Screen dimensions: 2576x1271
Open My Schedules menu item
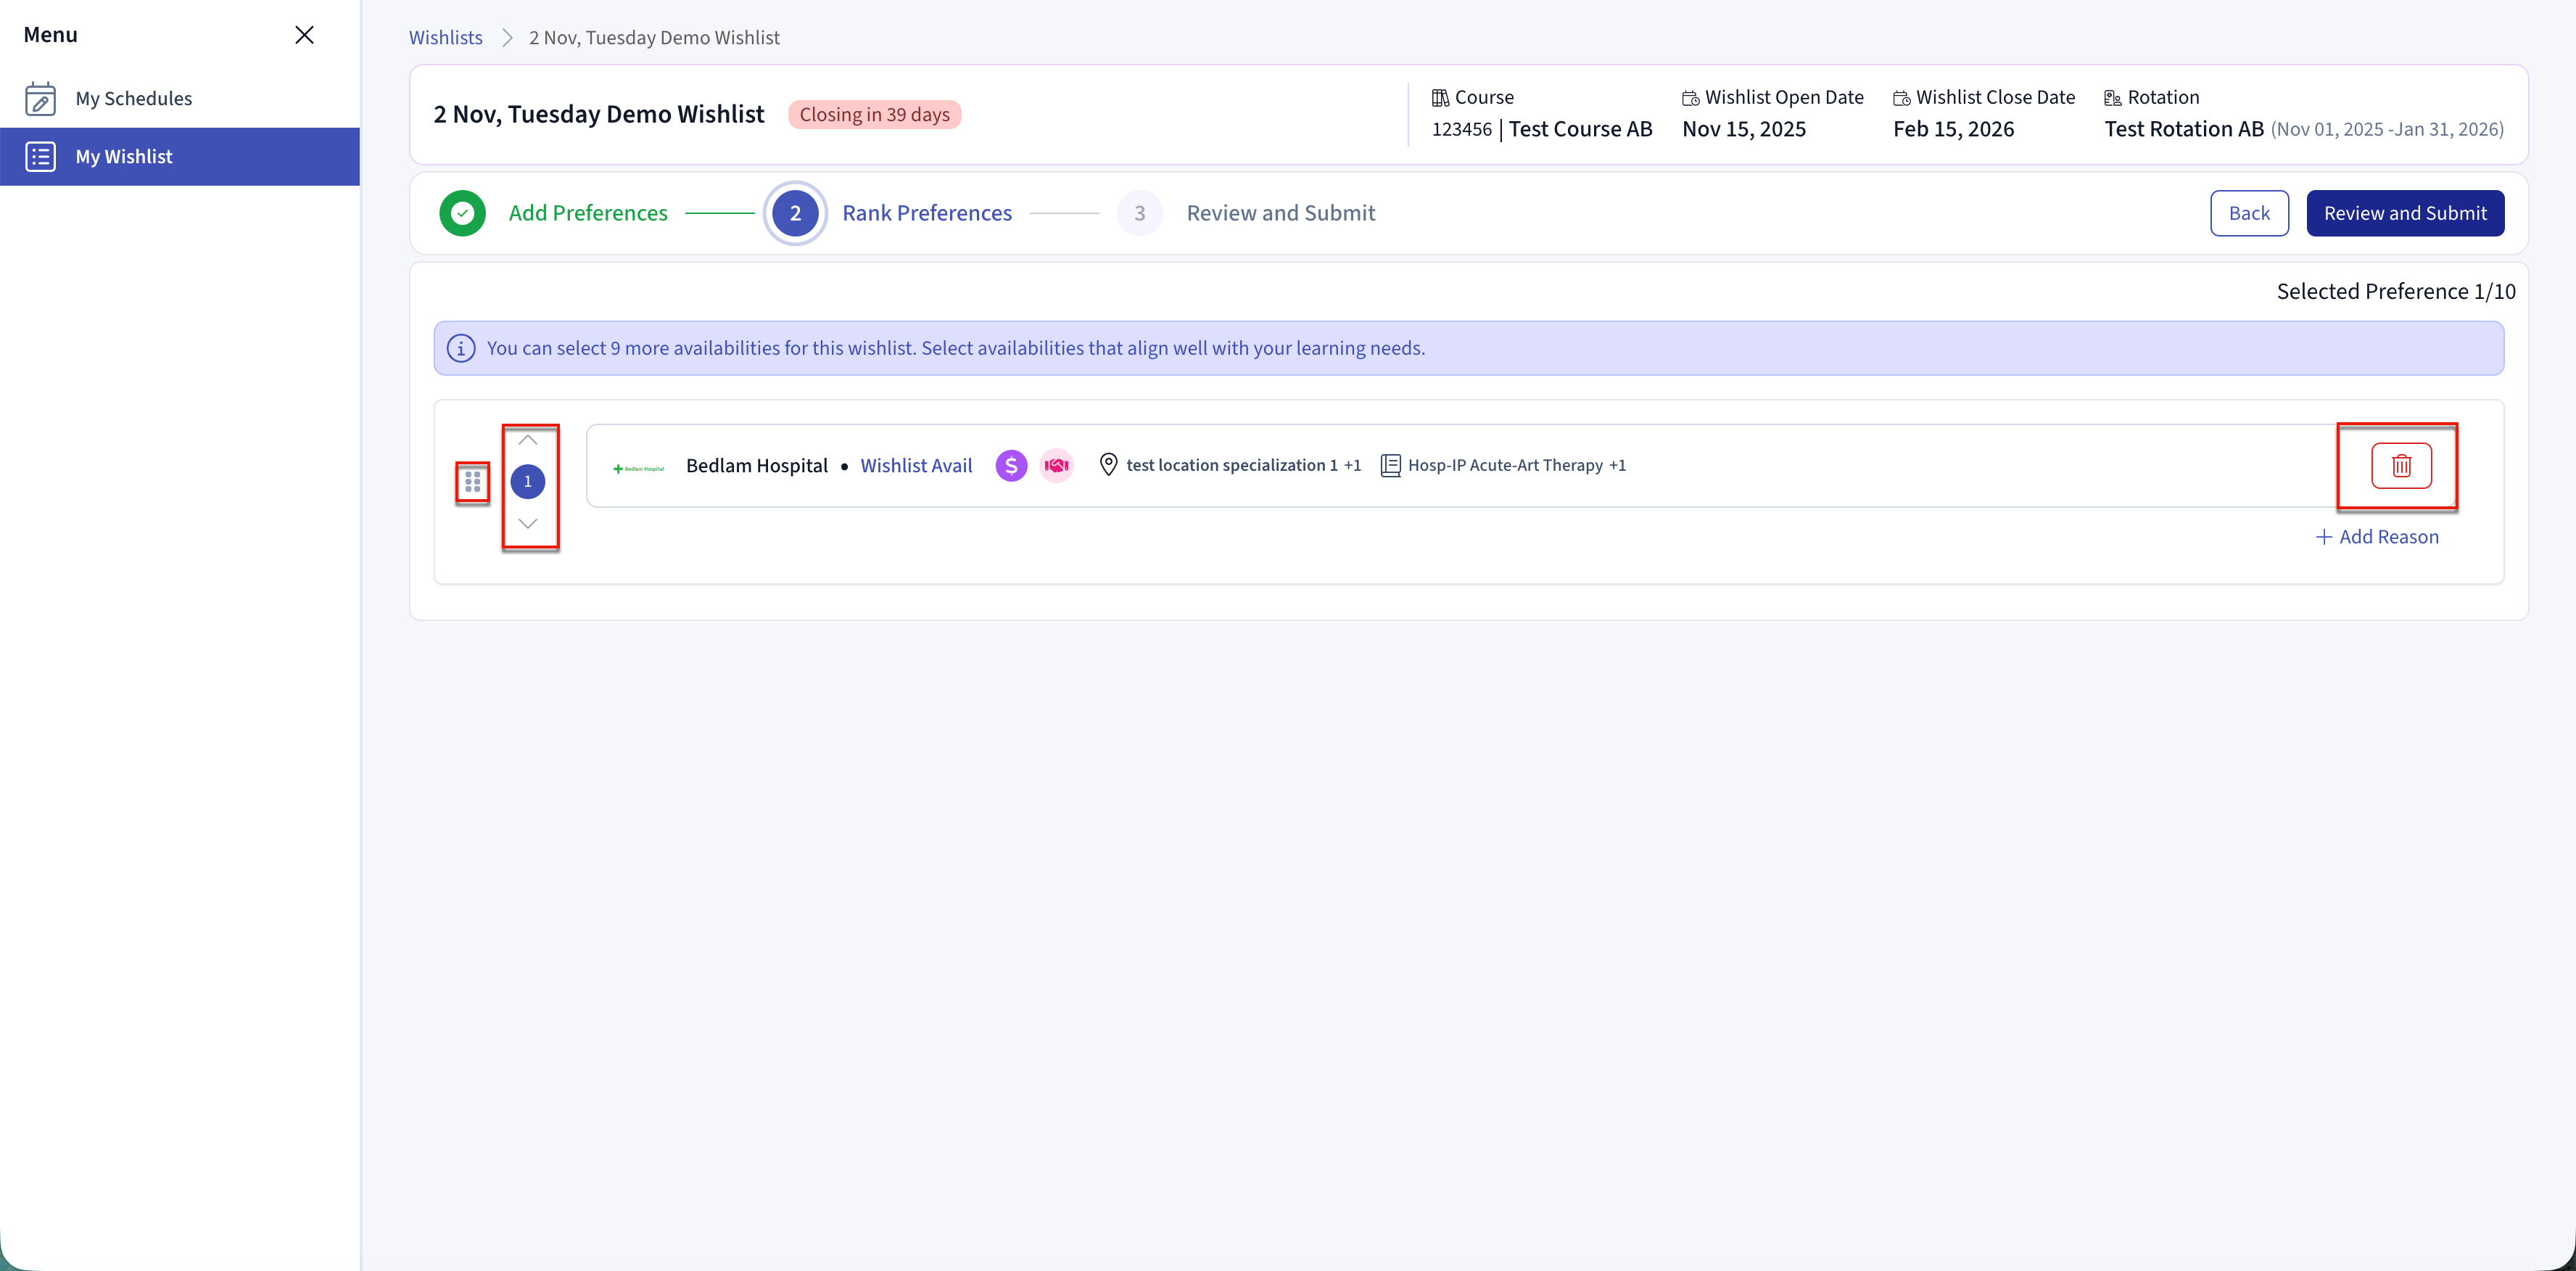[x=133, y=99]
